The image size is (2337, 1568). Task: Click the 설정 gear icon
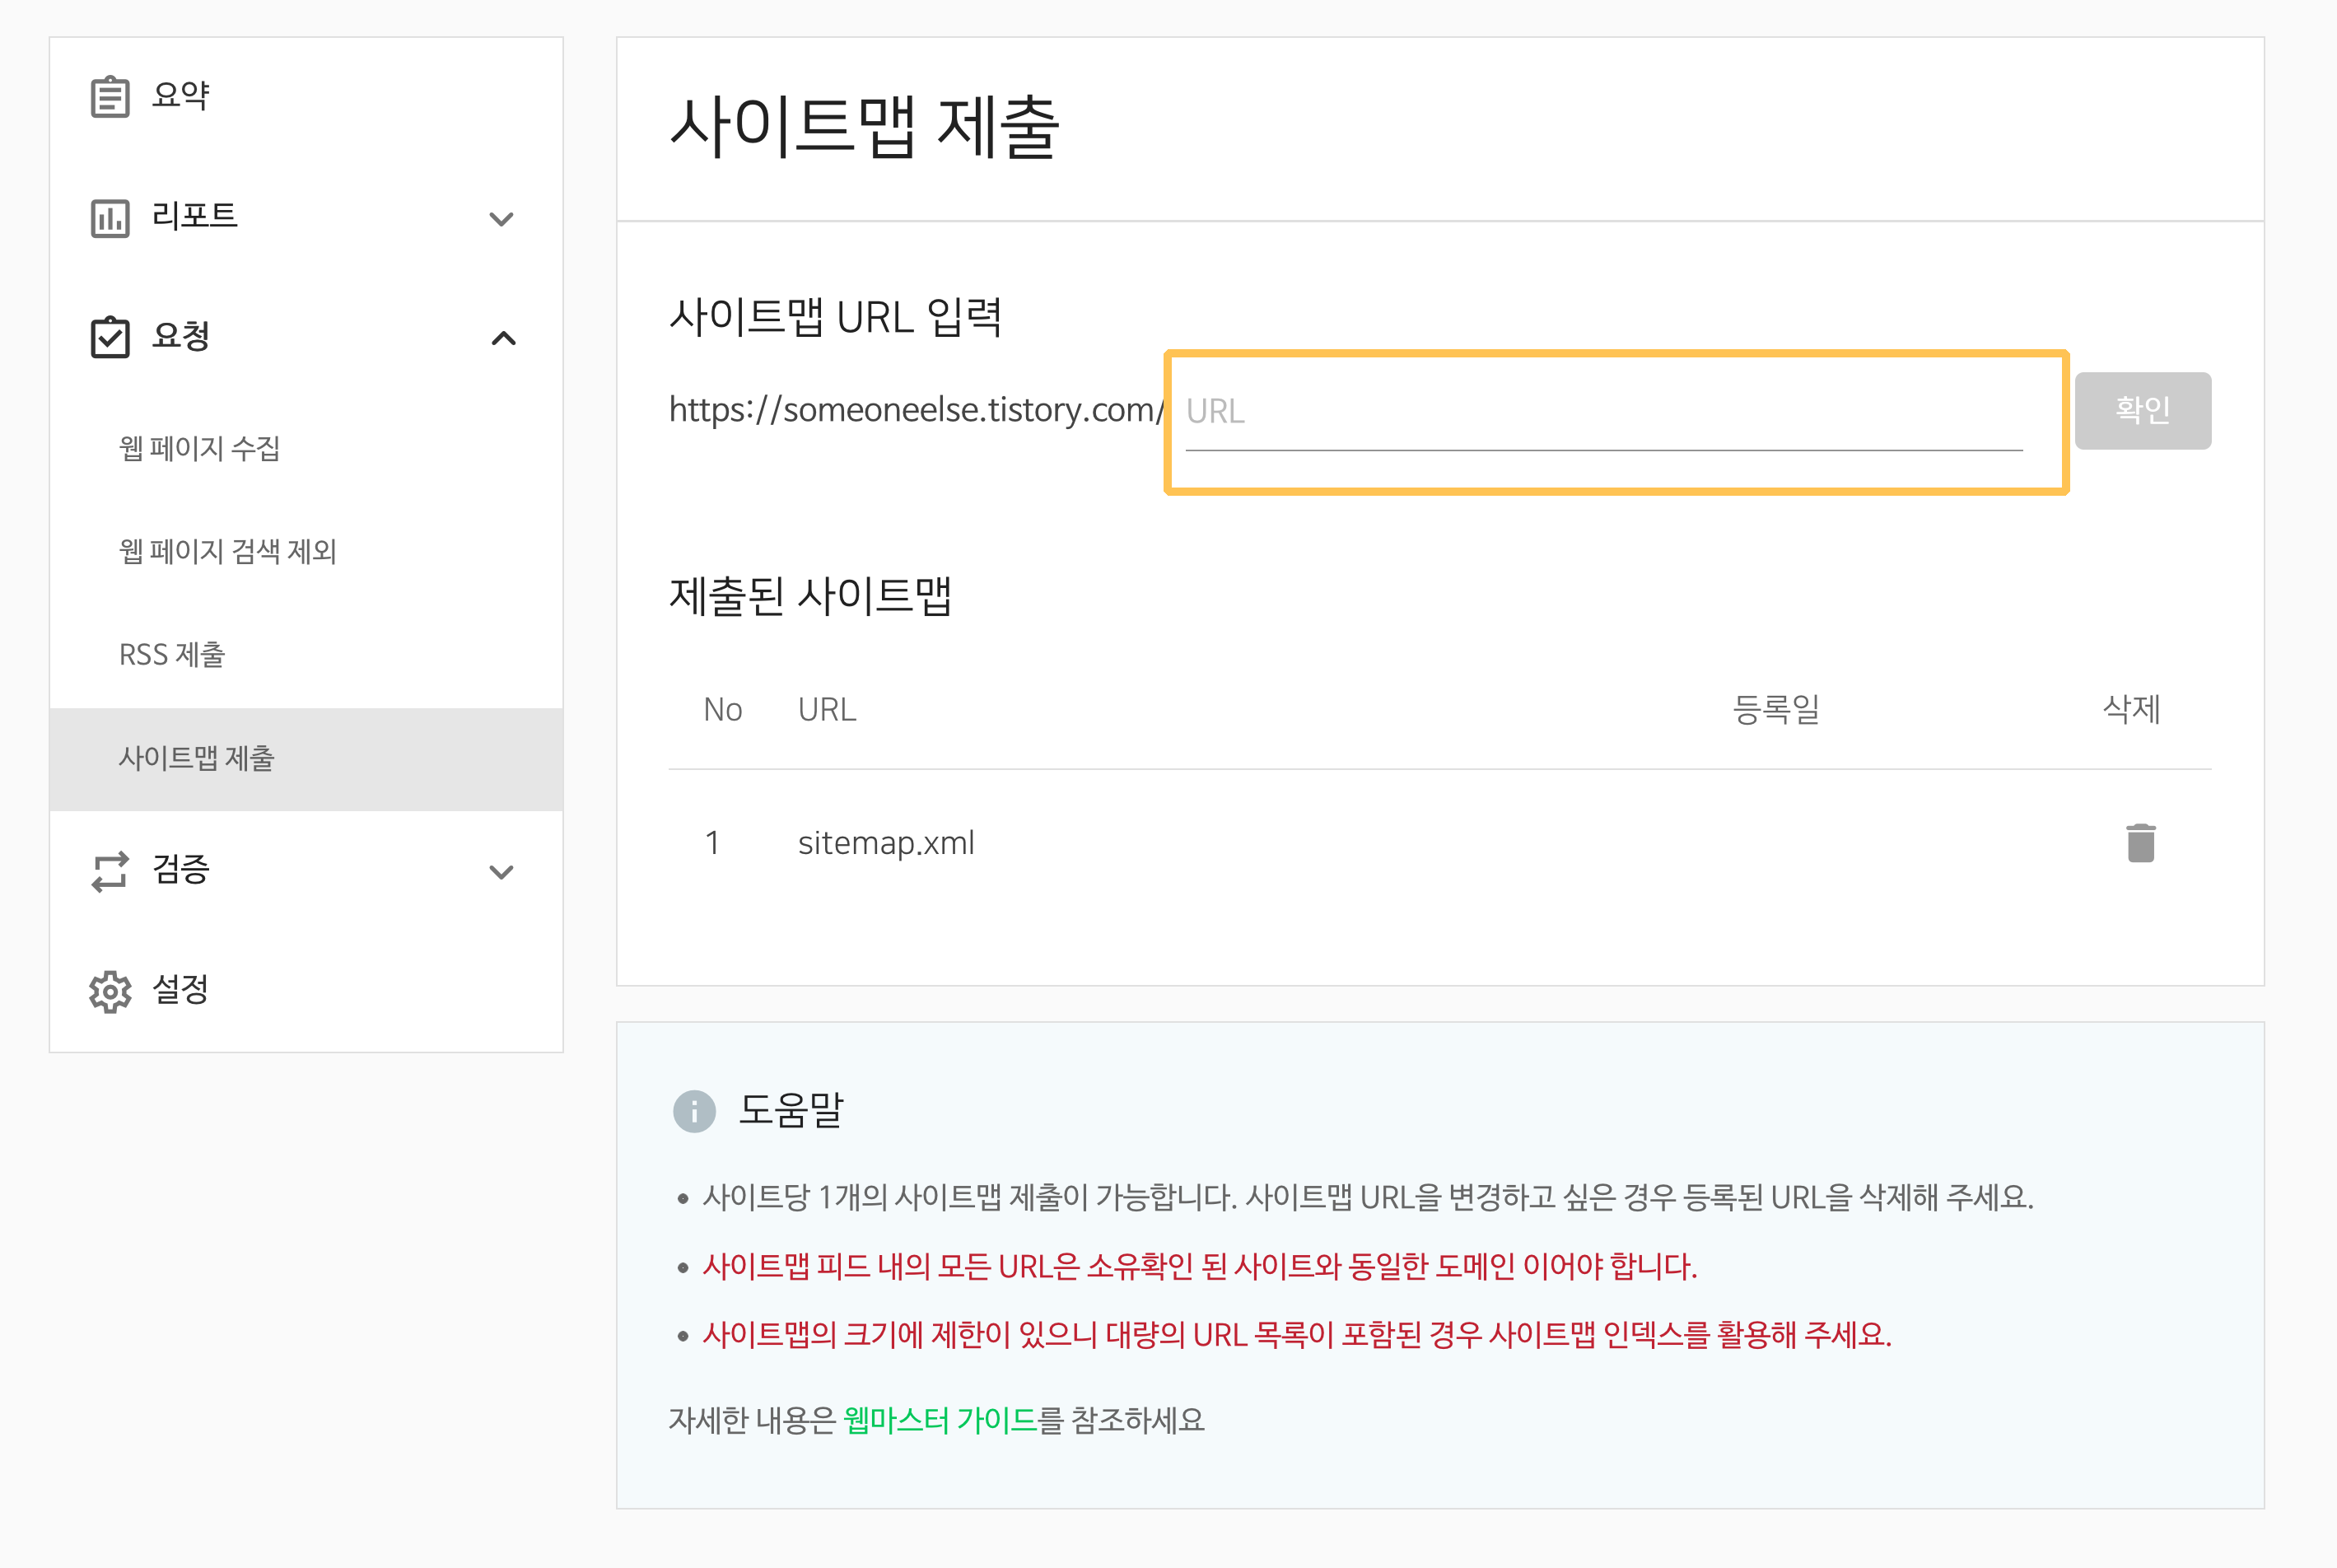(x=110, y=991)
